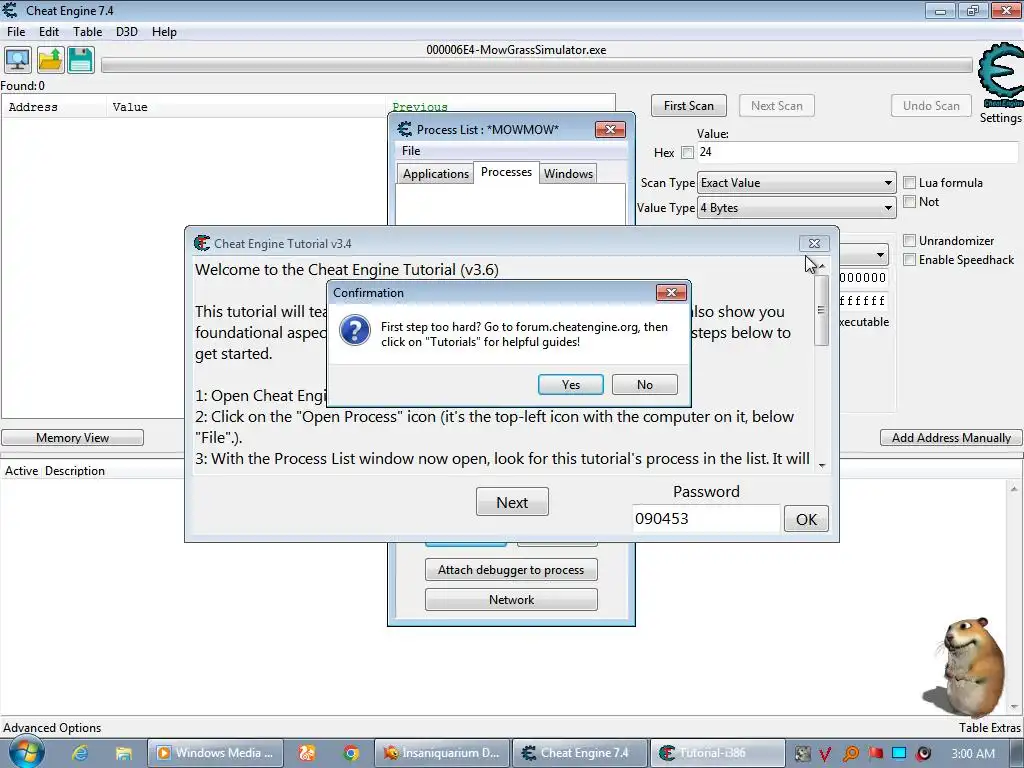Switch to Cheat Engine 7.4 taskbar item

coord(580,753)
